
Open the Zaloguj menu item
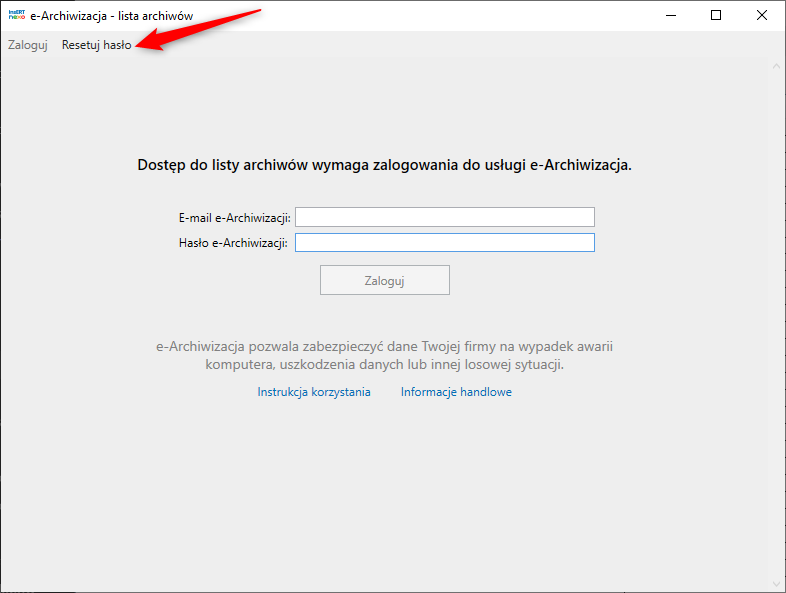pos(28,45)
